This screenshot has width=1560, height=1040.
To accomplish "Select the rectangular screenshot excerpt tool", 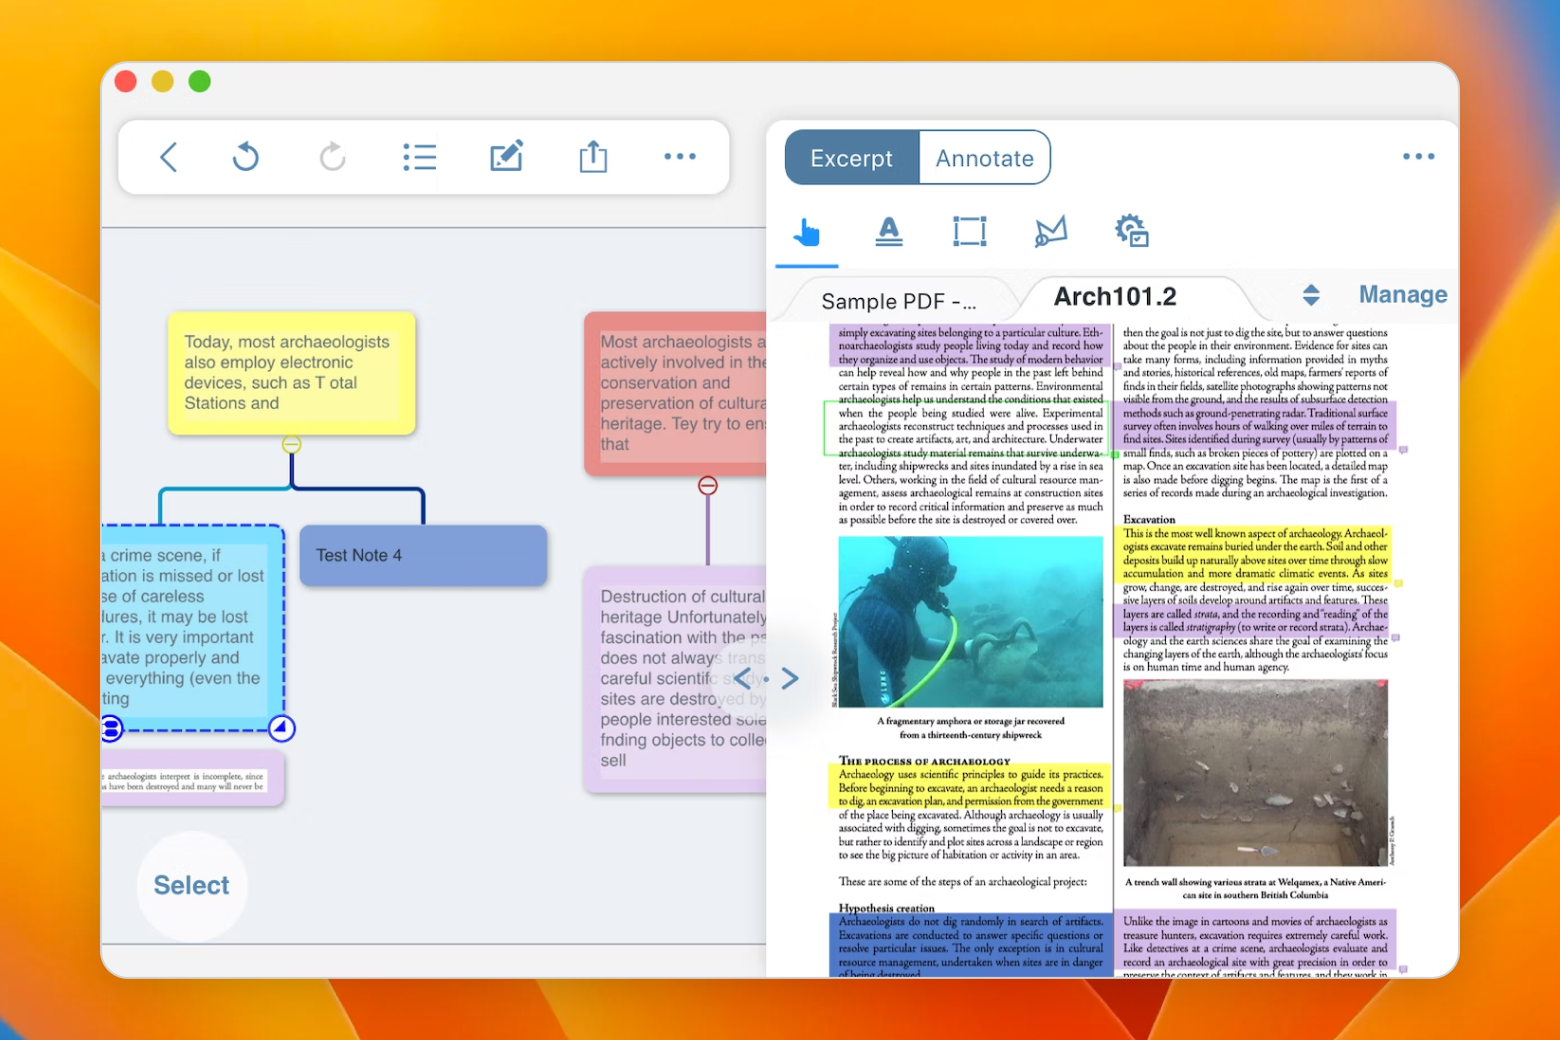I will coord(969,231).
